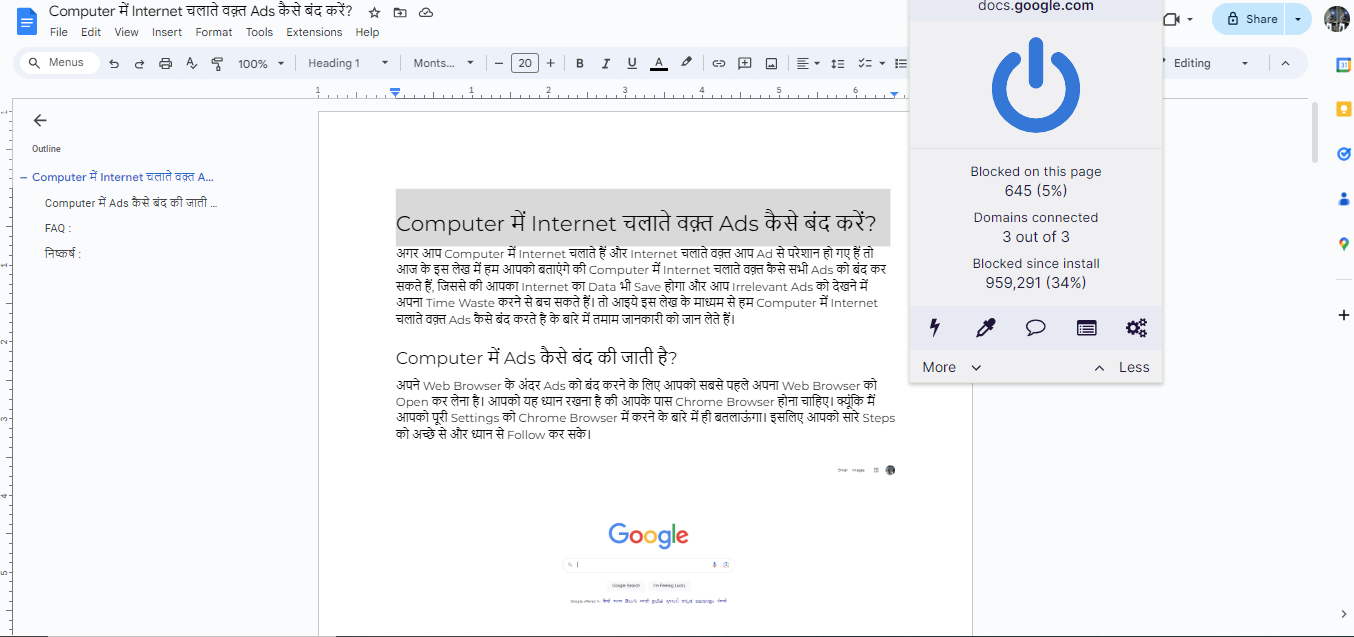The height and width of the screenshot is (637, 1354).
Task: Get add-ons plus icon
Action: point(1344,315)
